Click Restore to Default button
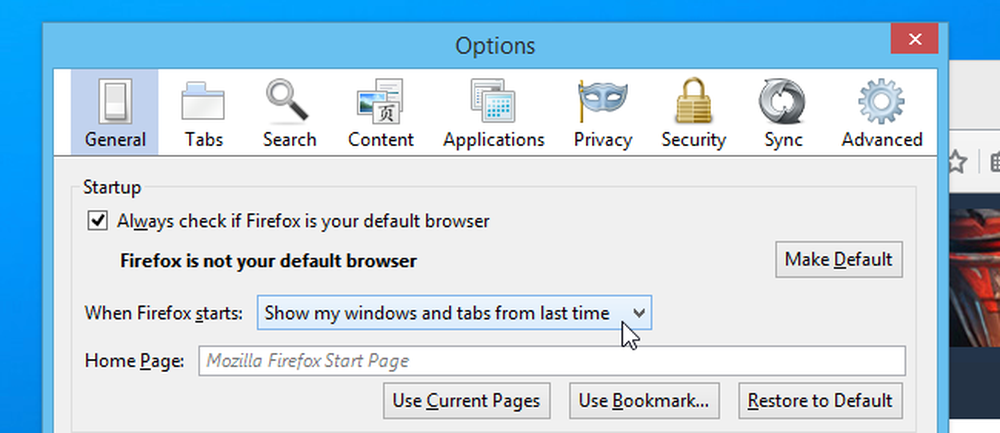Image resolution: width=1000 pixels, height=433 pixels. tap(820, 400)
